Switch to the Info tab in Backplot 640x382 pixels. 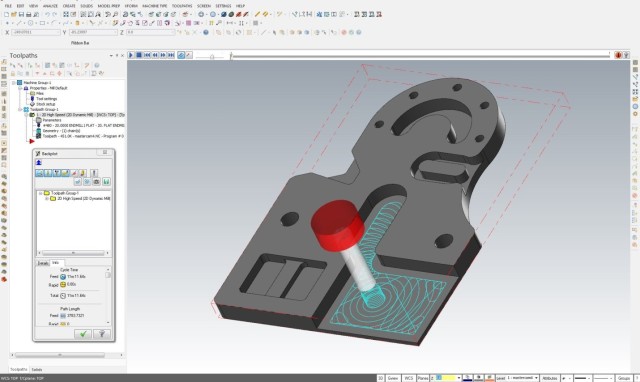(55, 263)
